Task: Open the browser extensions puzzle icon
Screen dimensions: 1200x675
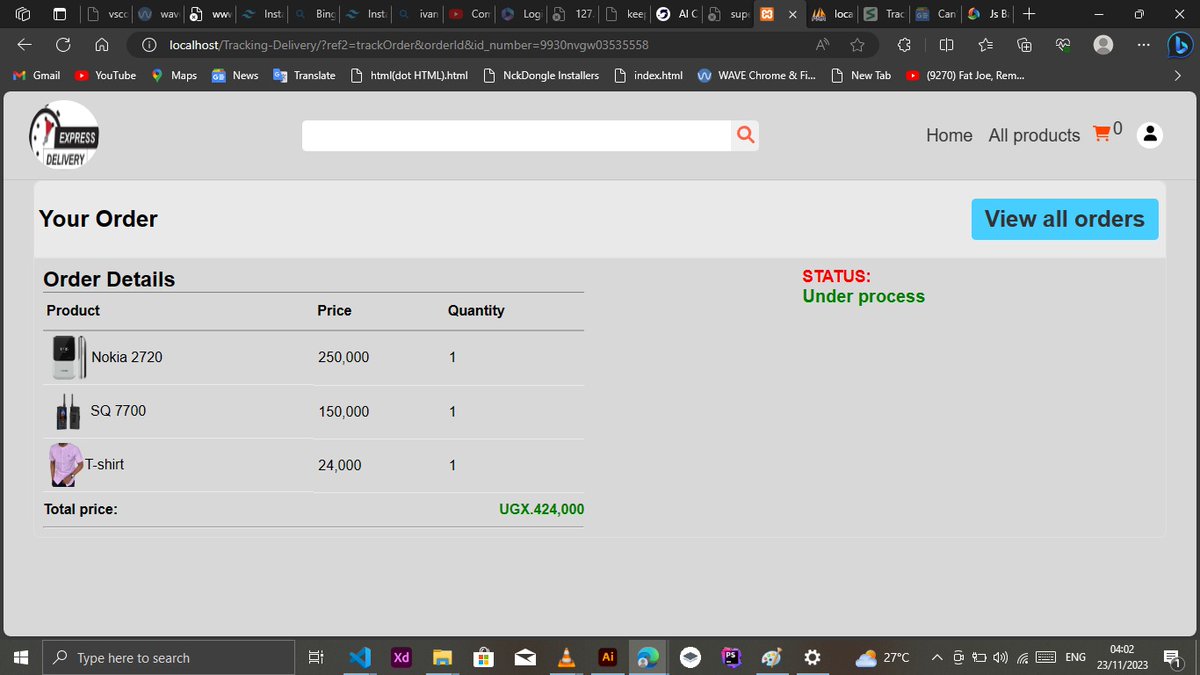Action: pos(904,45)
